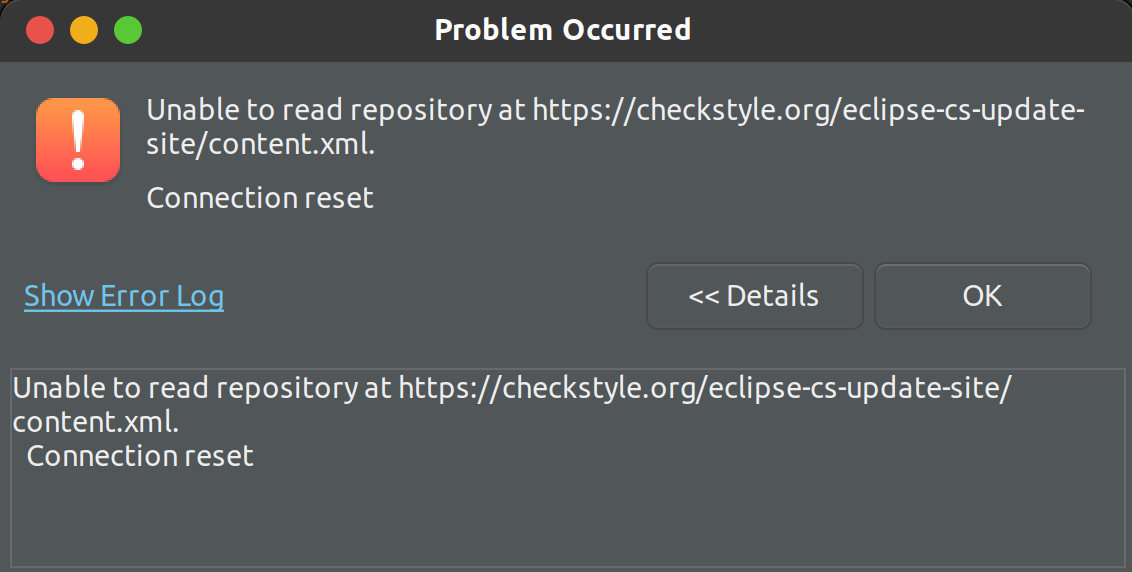Select the first line in the details pane
The width and height of the screenshot is (1132, 572).
coord(512,389)
